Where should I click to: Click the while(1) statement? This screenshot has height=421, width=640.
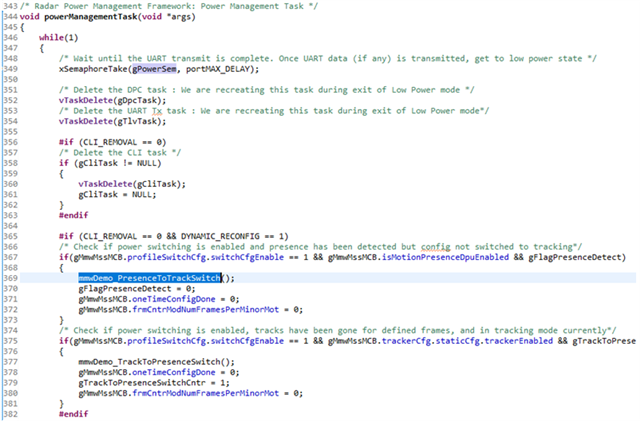click(x=59, y=38)
